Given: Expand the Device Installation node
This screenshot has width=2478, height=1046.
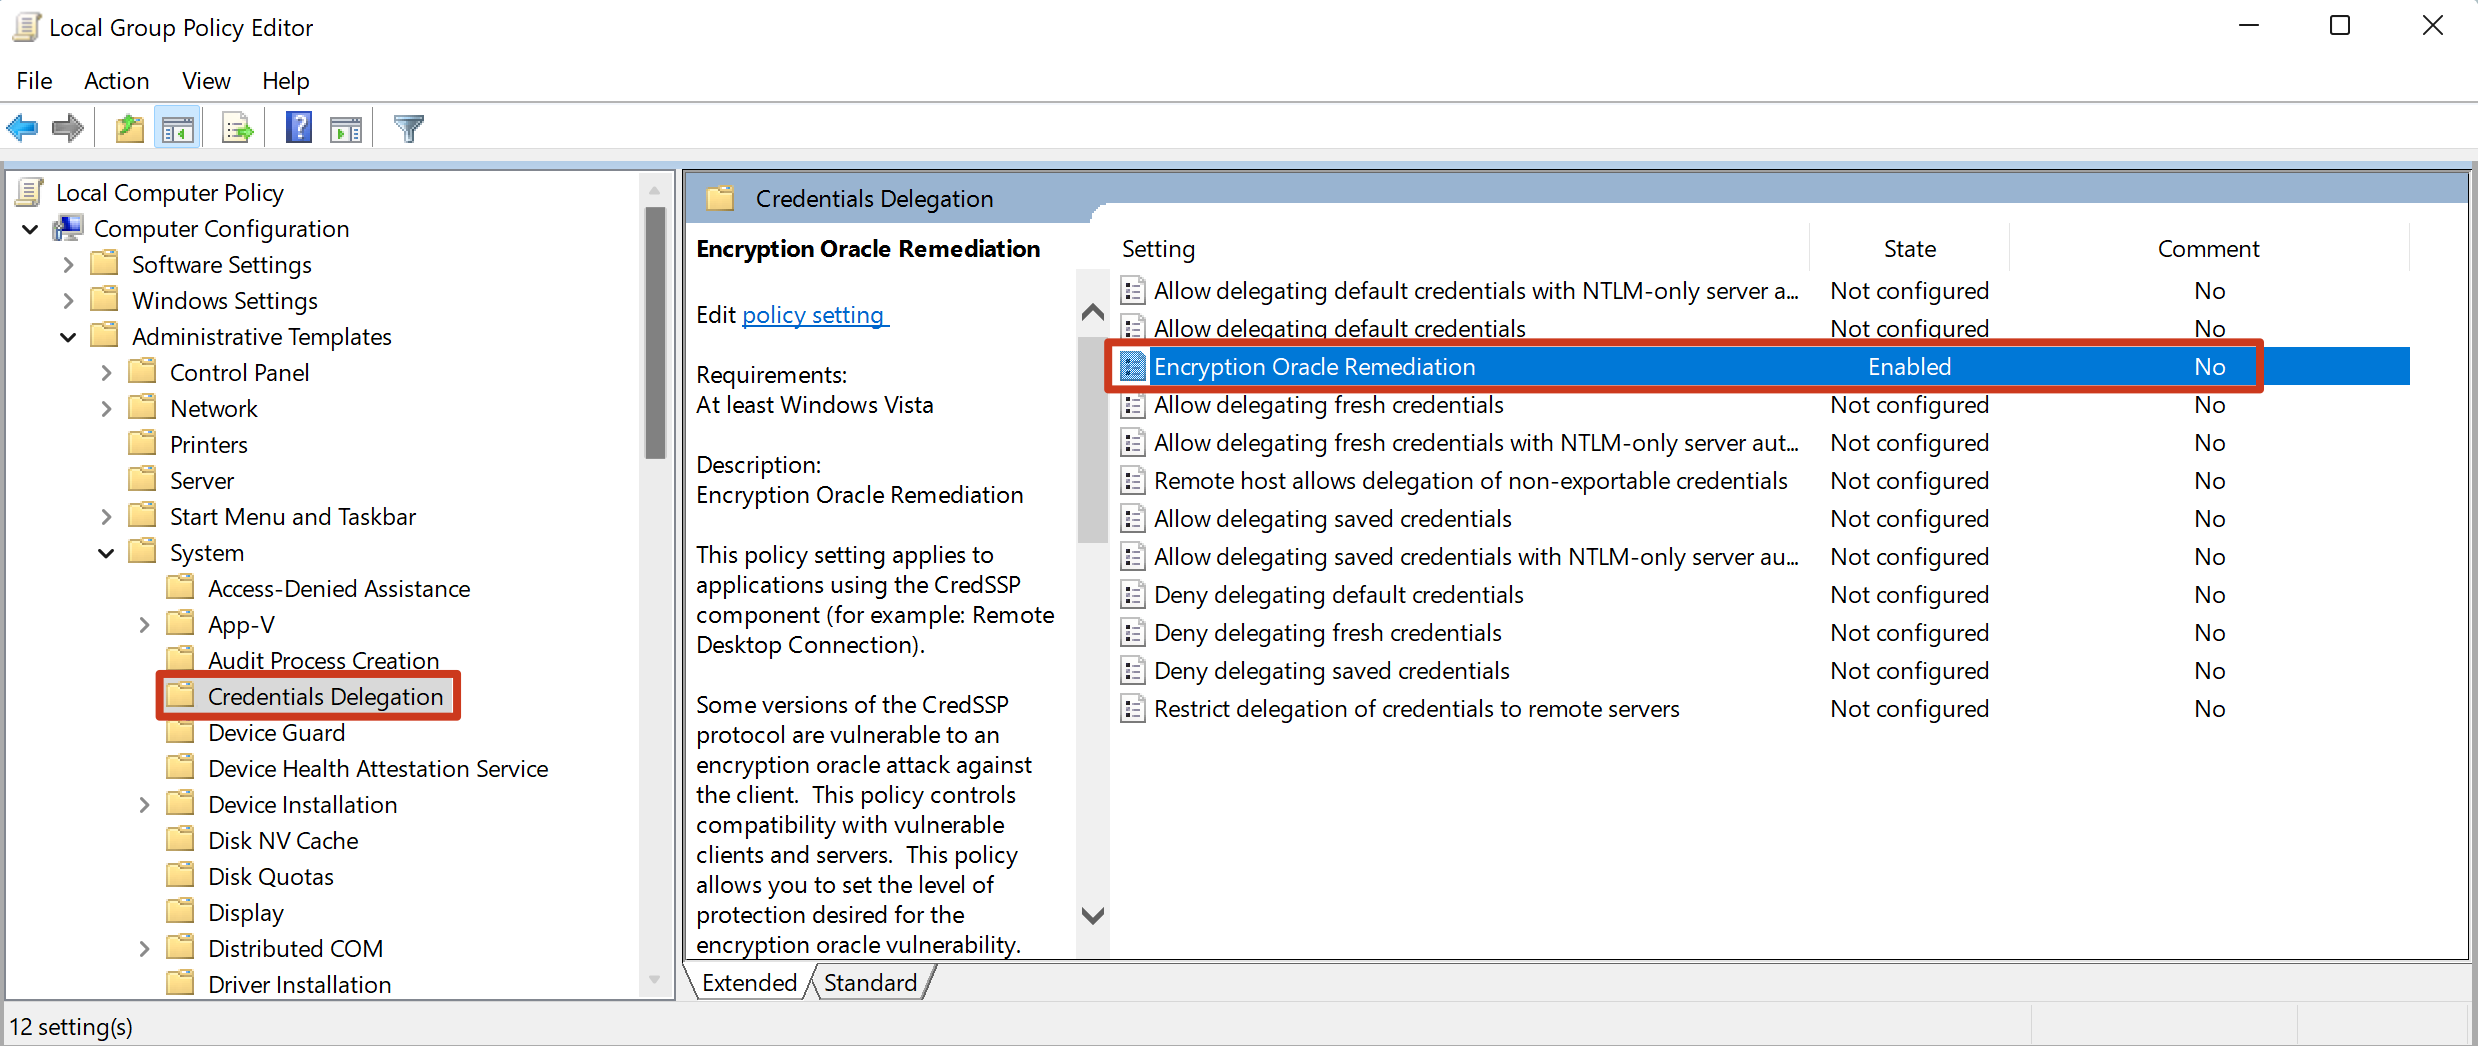Looking at the screenshot, I should tap(144, 805).
